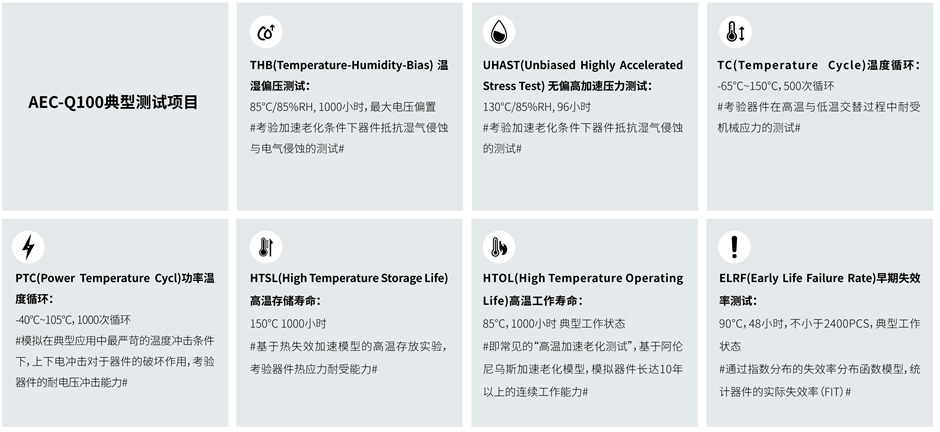The width and height of the screenshot is (940, 432).
Task: Click the UHAST water drop icon
Action: (x=499, y=32)
